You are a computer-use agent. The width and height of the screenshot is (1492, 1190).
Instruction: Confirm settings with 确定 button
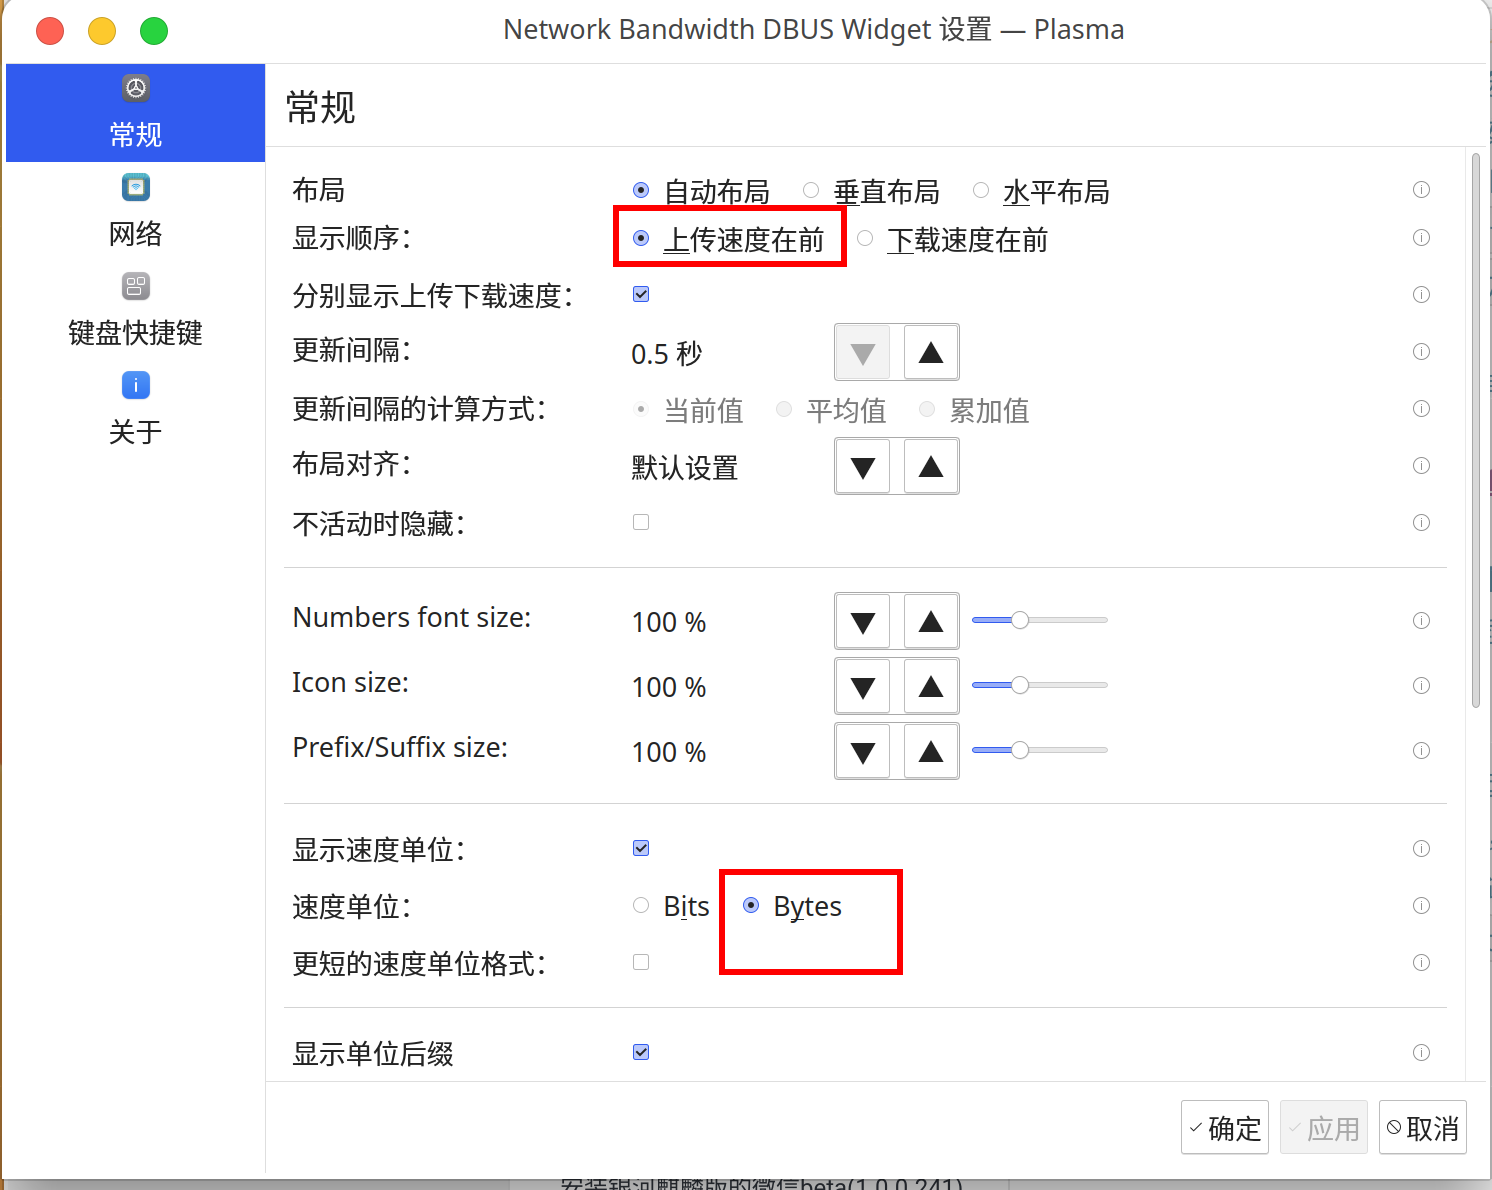tap(1225, 1128)
